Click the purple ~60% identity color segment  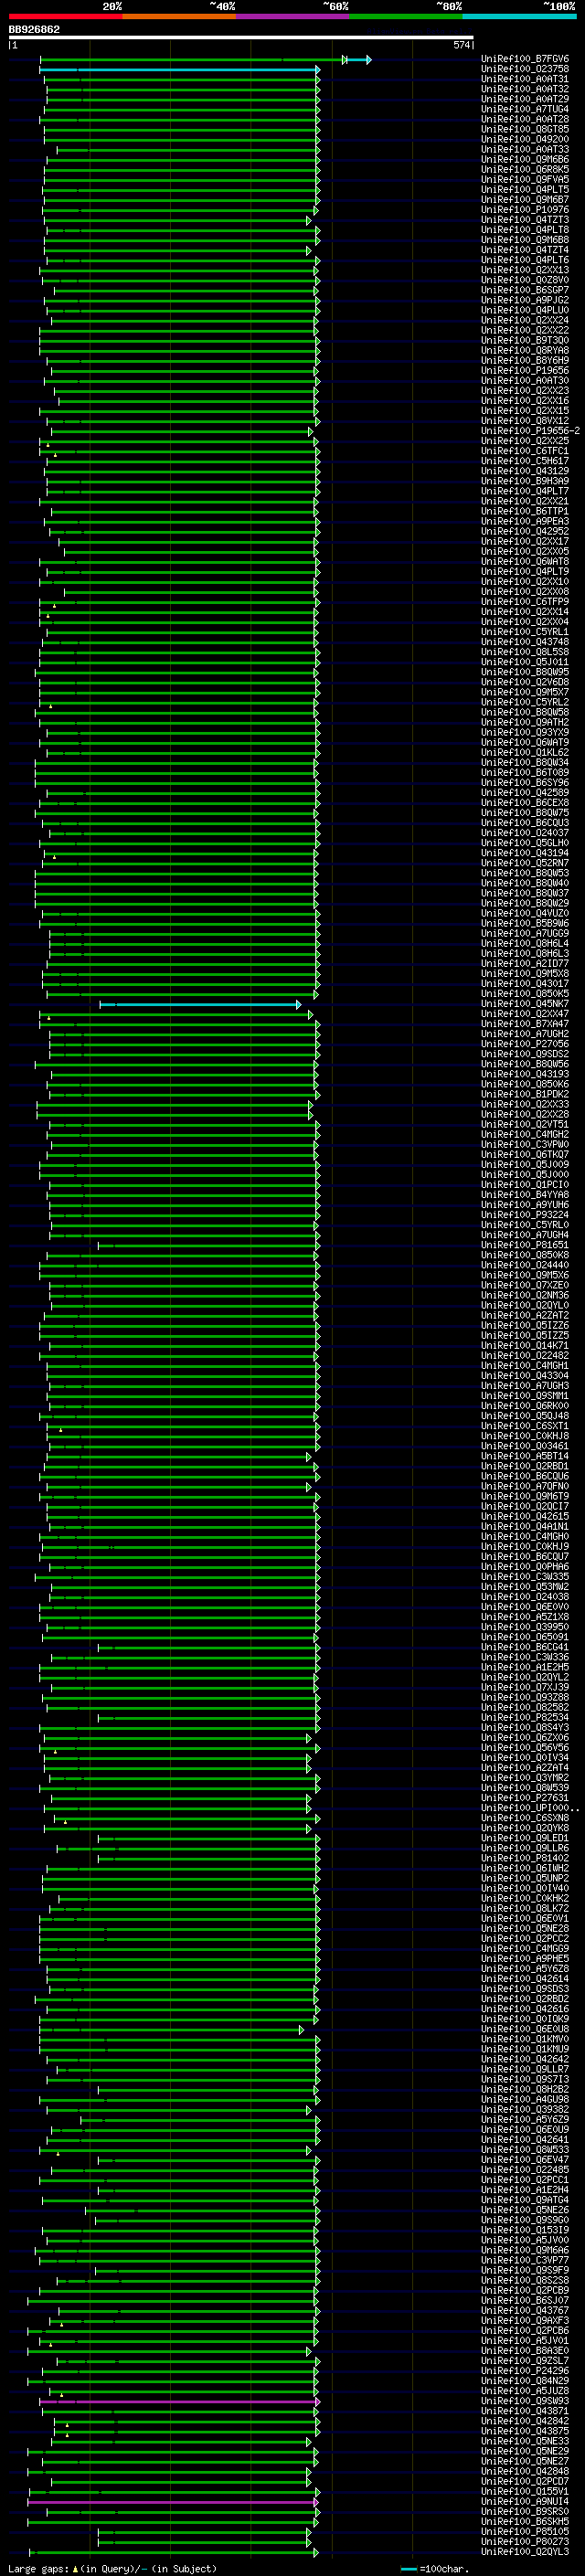click(x=292, y=16)
